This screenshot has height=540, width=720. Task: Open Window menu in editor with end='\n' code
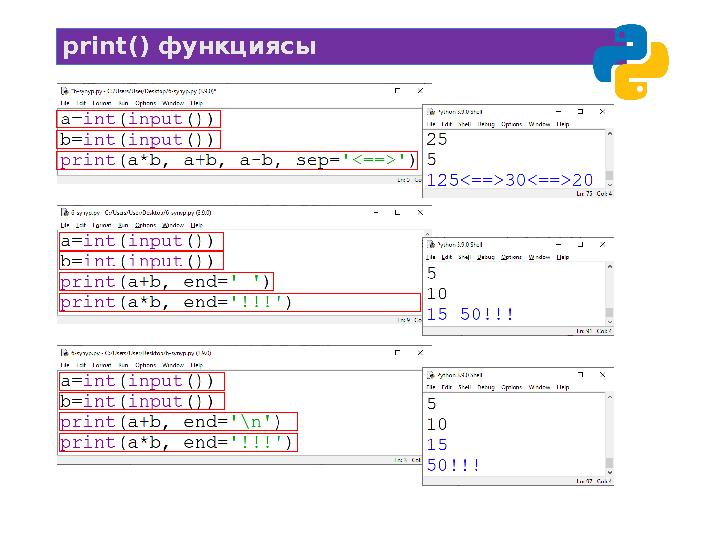(x=173, y=365)
